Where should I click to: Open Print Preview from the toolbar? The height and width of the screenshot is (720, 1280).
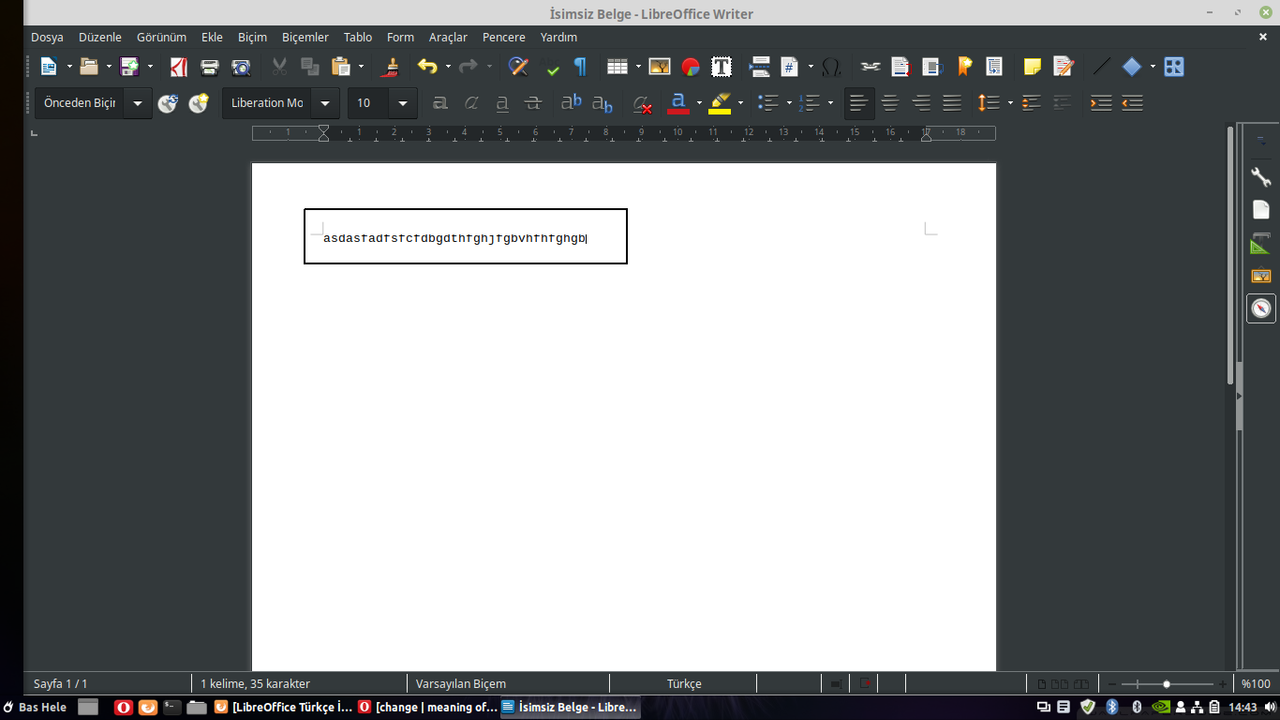(x=241, y=67)
